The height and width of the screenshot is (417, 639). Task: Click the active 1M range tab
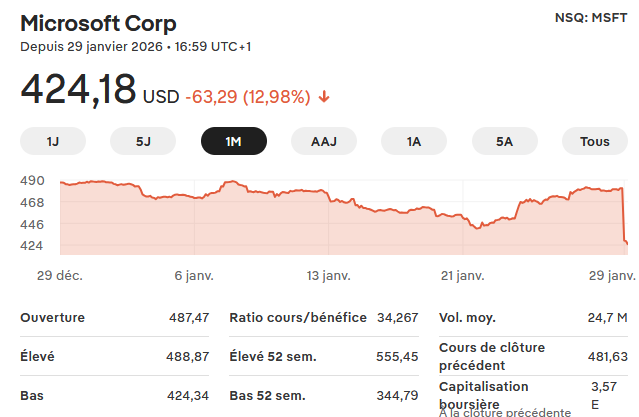coord(234,141)
